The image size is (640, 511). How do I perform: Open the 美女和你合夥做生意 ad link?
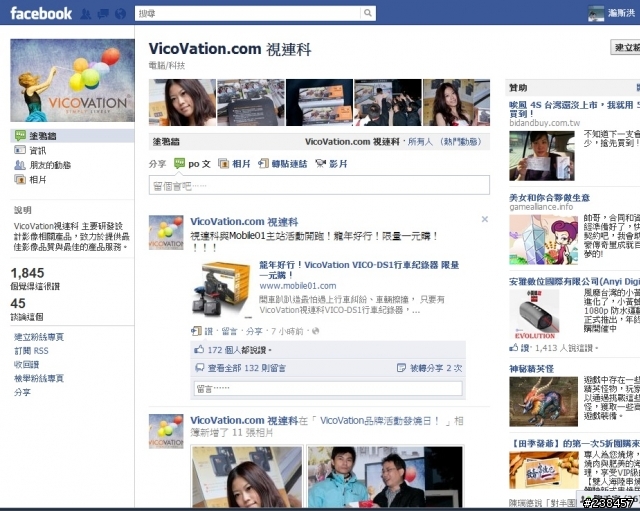click(x=549, y=198)
